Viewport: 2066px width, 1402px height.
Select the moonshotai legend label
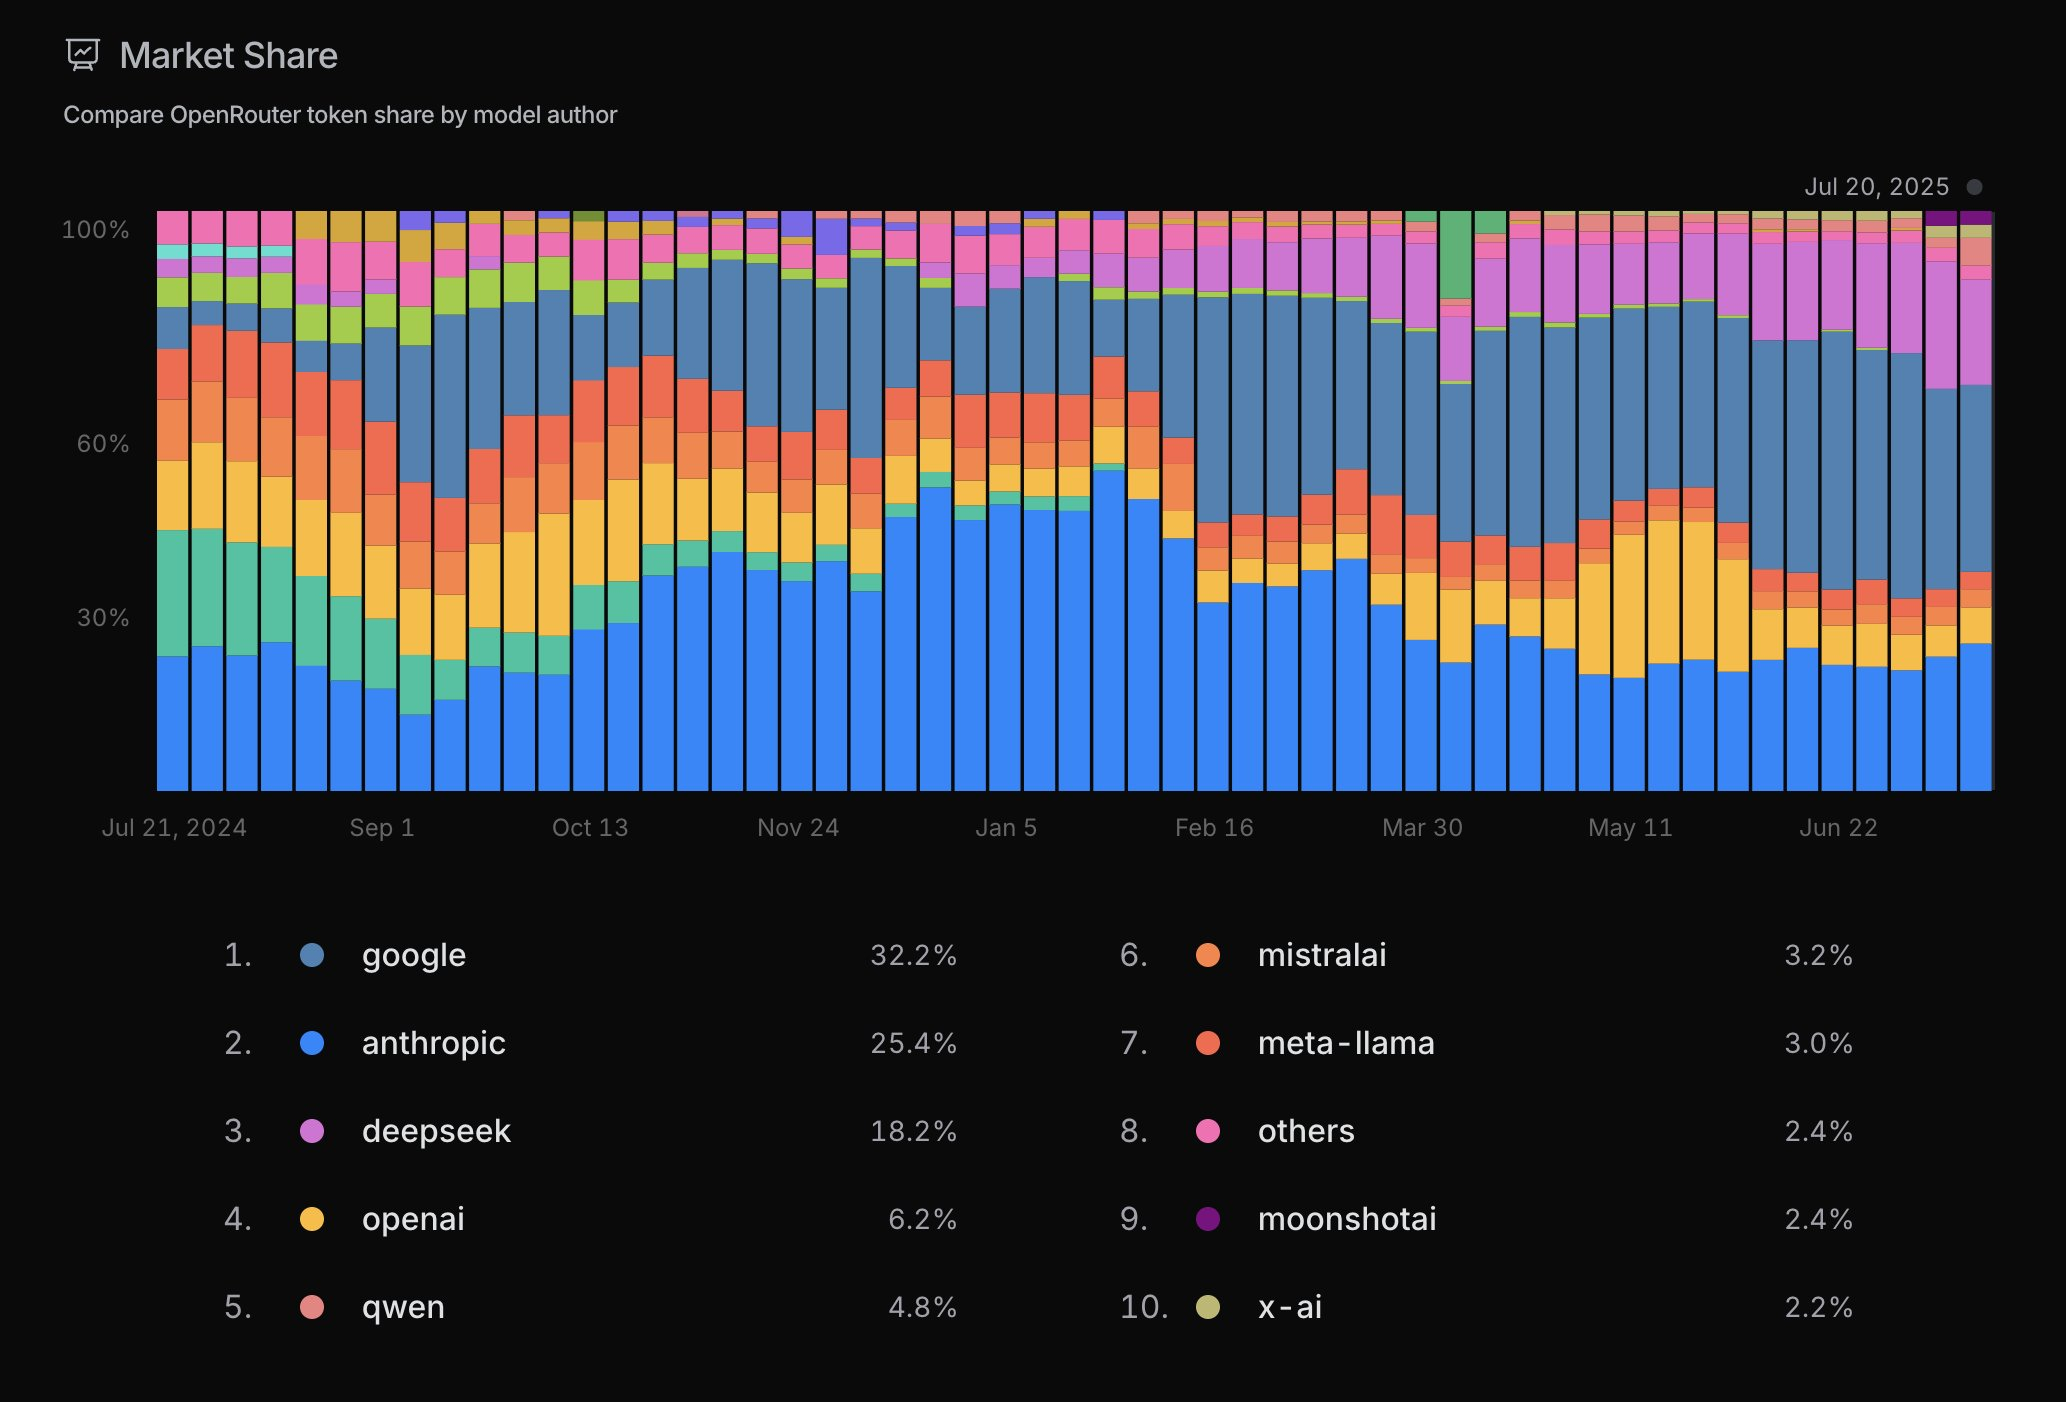(1347, 1219)
